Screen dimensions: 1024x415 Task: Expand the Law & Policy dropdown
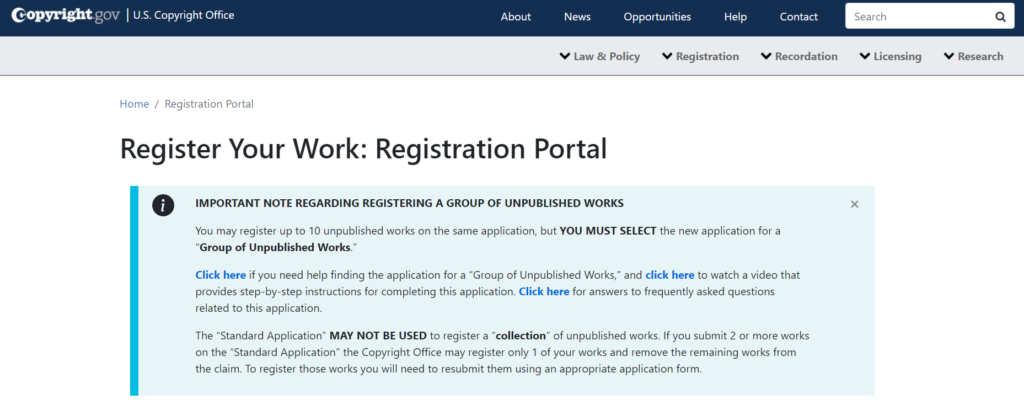600,56
